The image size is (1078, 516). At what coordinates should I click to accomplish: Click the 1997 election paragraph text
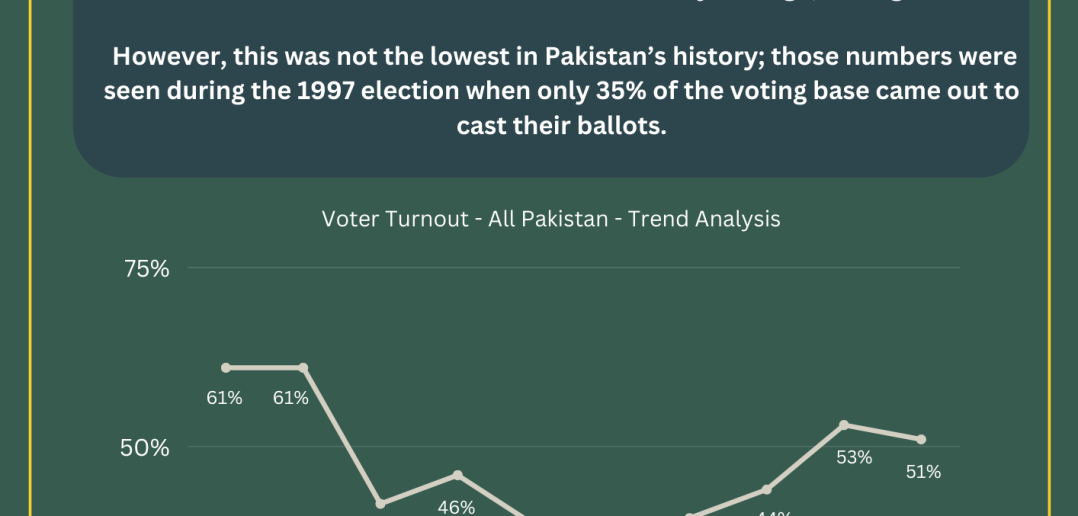[x=561, y=91]
